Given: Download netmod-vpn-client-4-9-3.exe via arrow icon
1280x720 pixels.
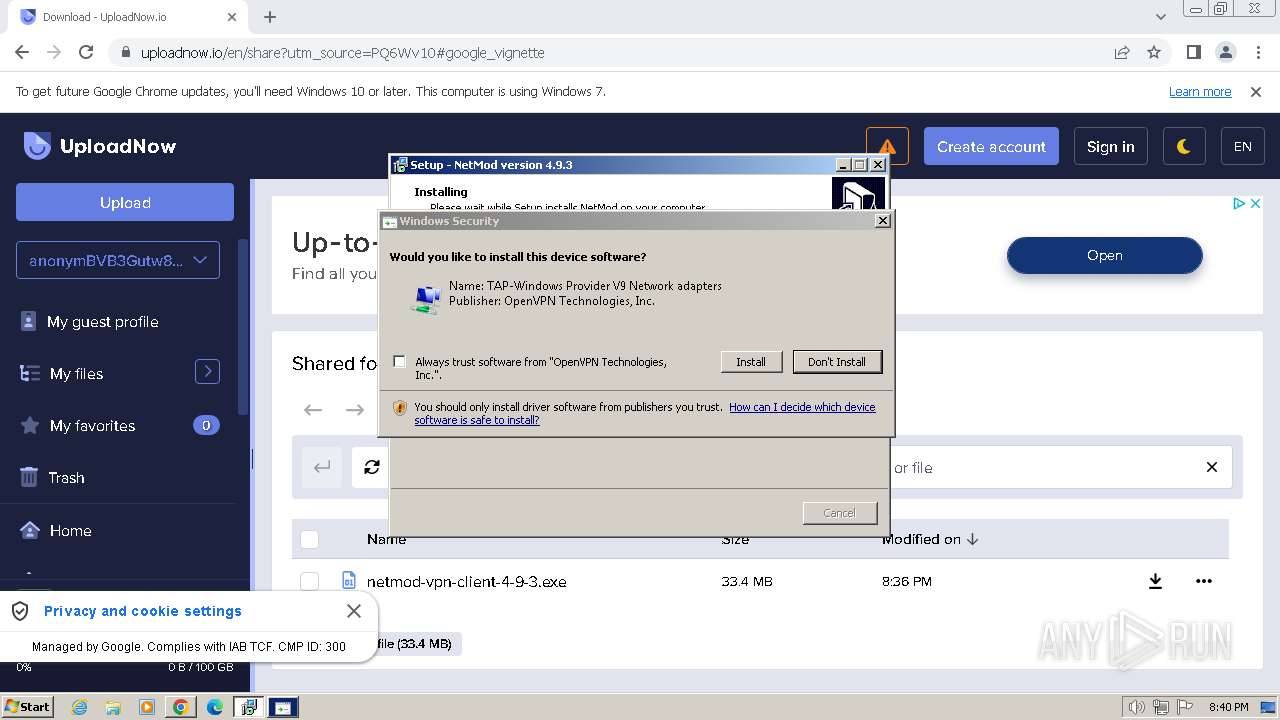Looking at the screenshot, I should click(x=1155, y=581).
